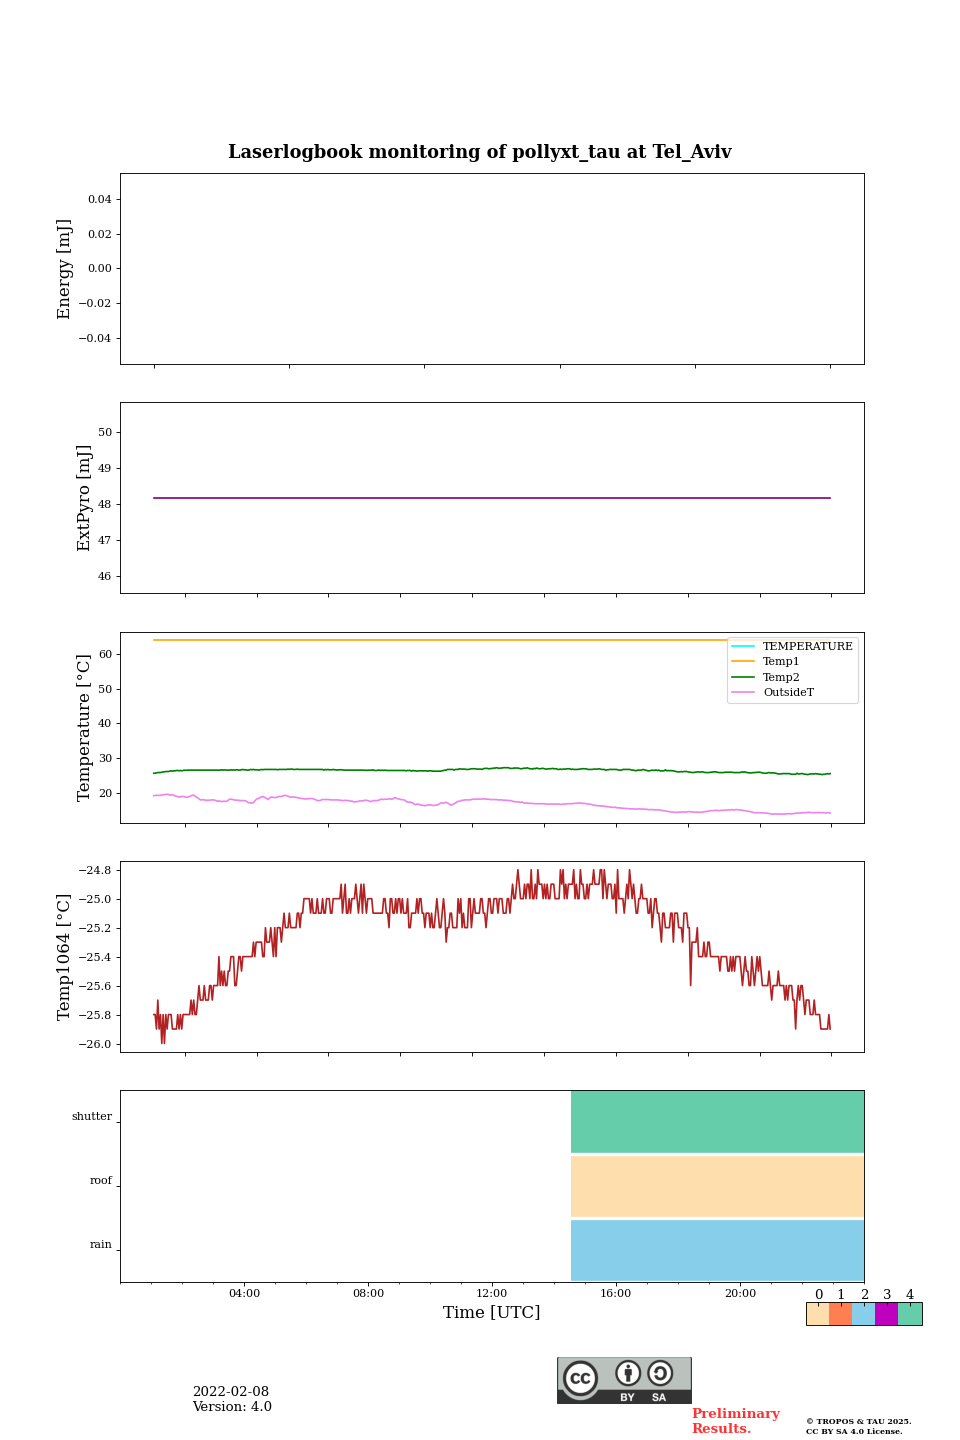Pick the color swatch labeled 0
This screenshot has height=1440, width=960.
pyautogui.click(x=818, y=1314)
